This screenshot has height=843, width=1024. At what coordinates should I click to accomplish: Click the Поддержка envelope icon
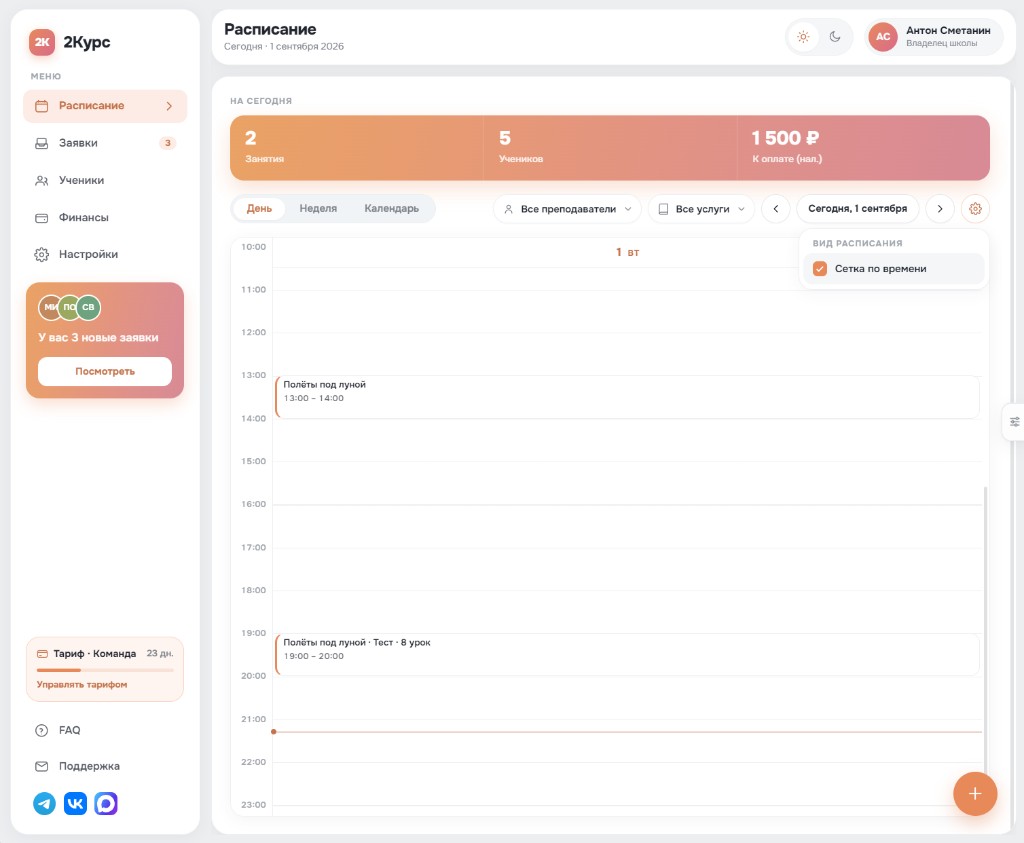coord(41,767)
